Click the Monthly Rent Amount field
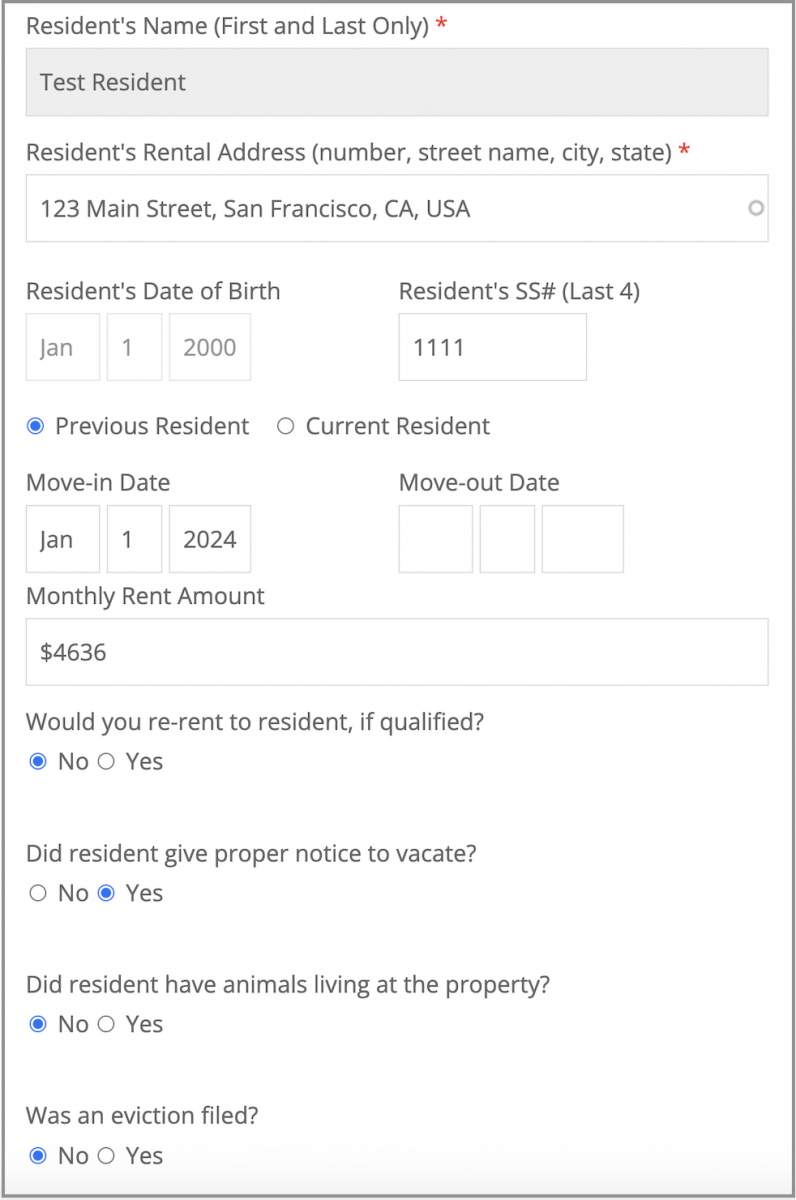The image size is (796, 1200). click(x=396, y=652)
